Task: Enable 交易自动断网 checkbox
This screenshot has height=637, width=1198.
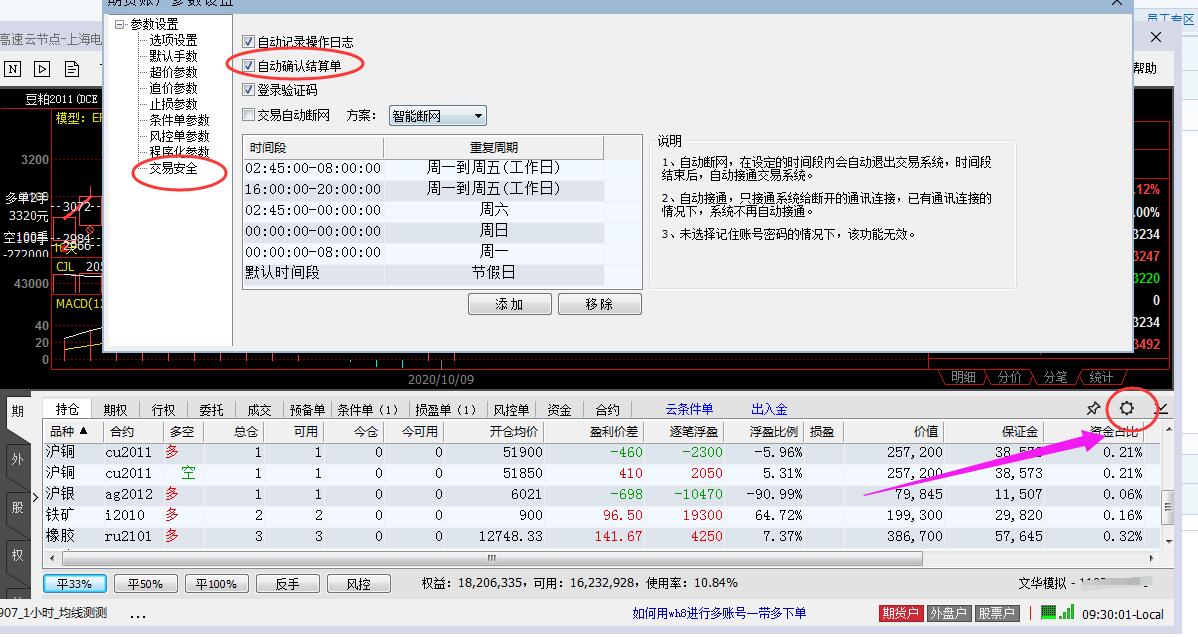Action: click(x=249, y=115)
